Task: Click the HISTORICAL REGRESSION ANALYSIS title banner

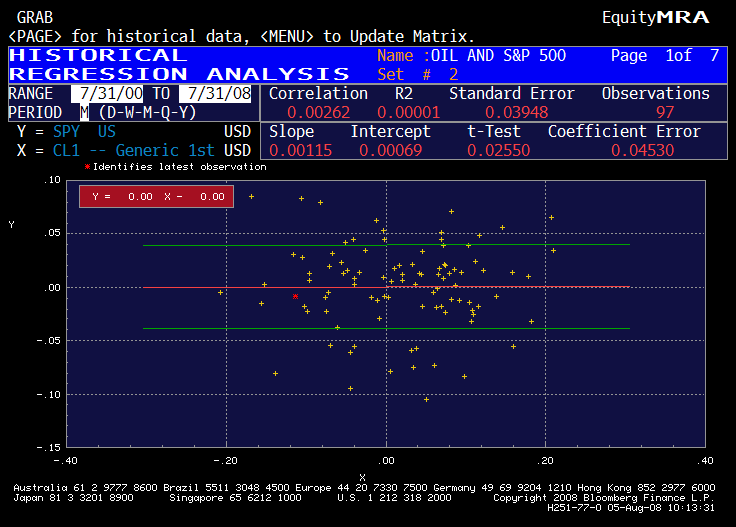Action: coord(180,65)
